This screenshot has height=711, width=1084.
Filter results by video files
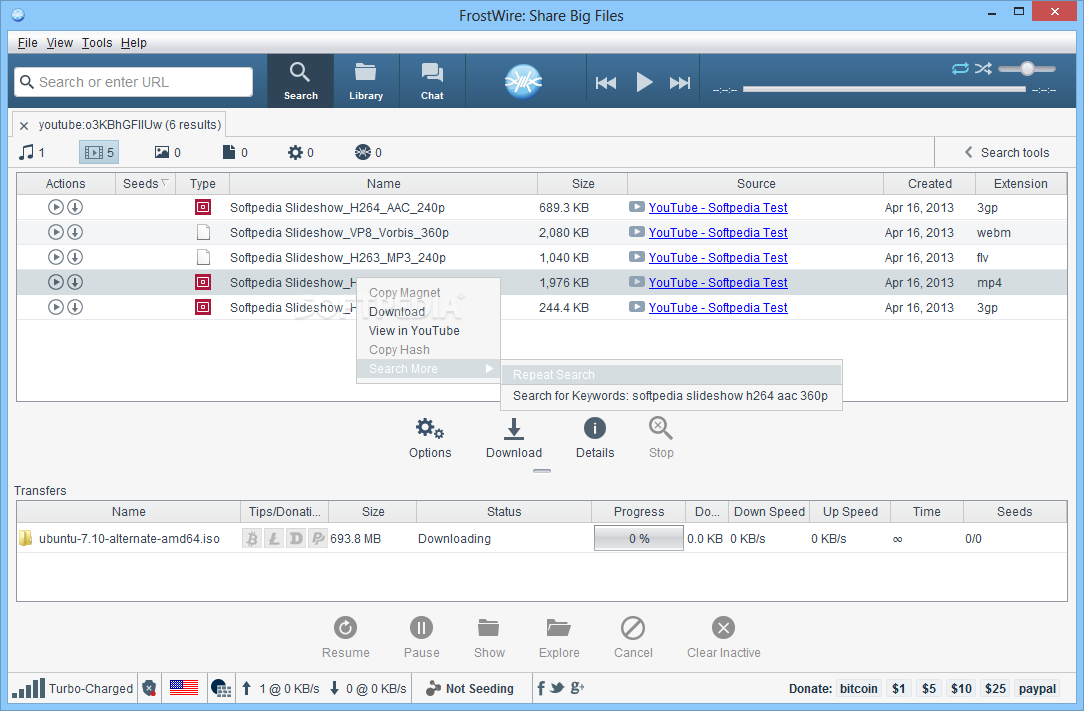pyautogui.click(x=99, y=152)
